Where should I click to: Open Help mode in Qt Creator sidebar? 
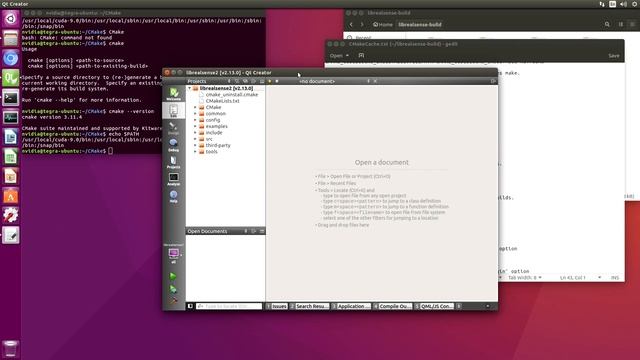(x=173, y=196)
